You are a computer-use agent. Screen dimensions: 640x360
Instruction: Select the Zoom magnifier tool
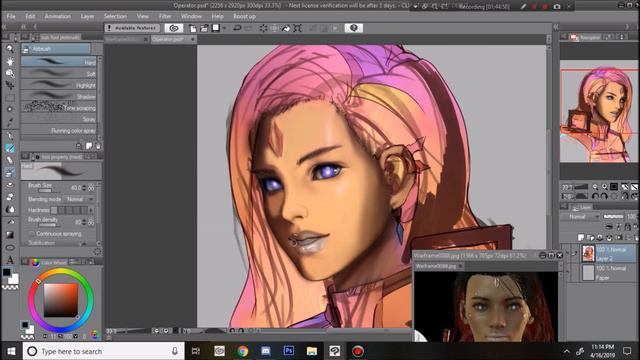(10, 49)
